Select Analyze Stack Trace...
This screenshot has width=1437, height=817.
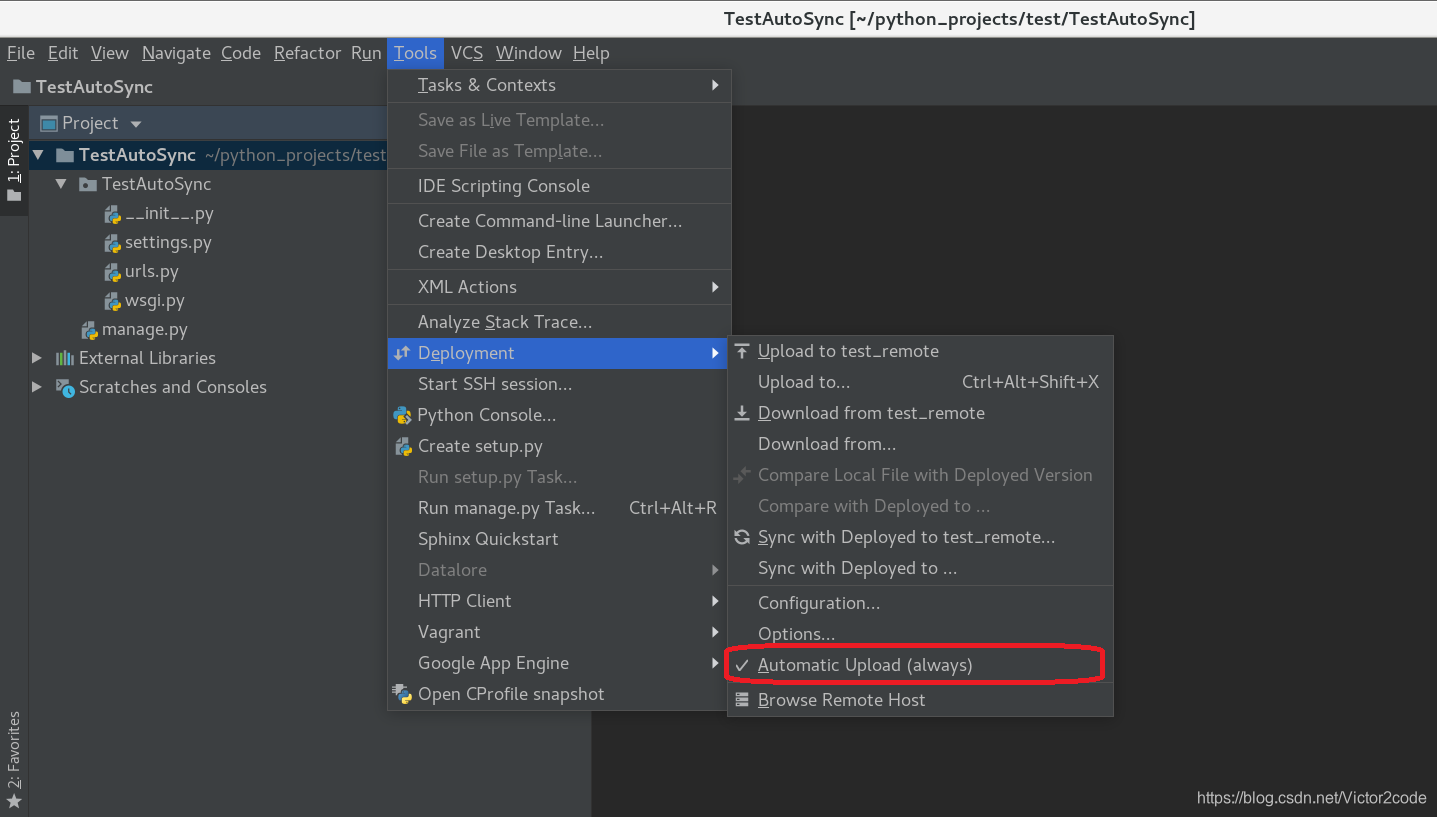[x=560, y=322]
